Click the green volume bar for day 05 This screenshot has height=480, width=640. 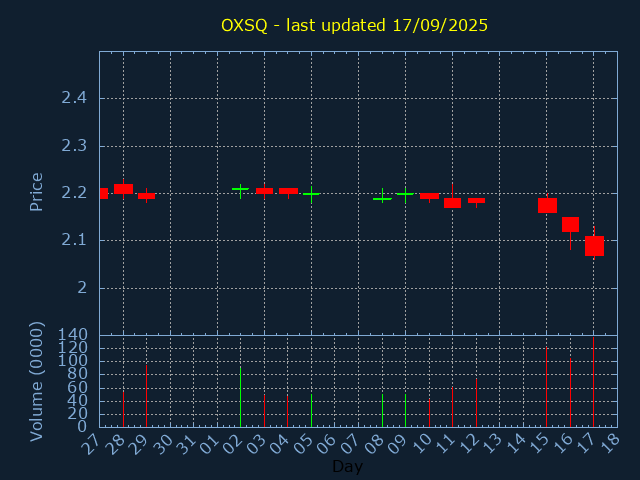[311, 411]
